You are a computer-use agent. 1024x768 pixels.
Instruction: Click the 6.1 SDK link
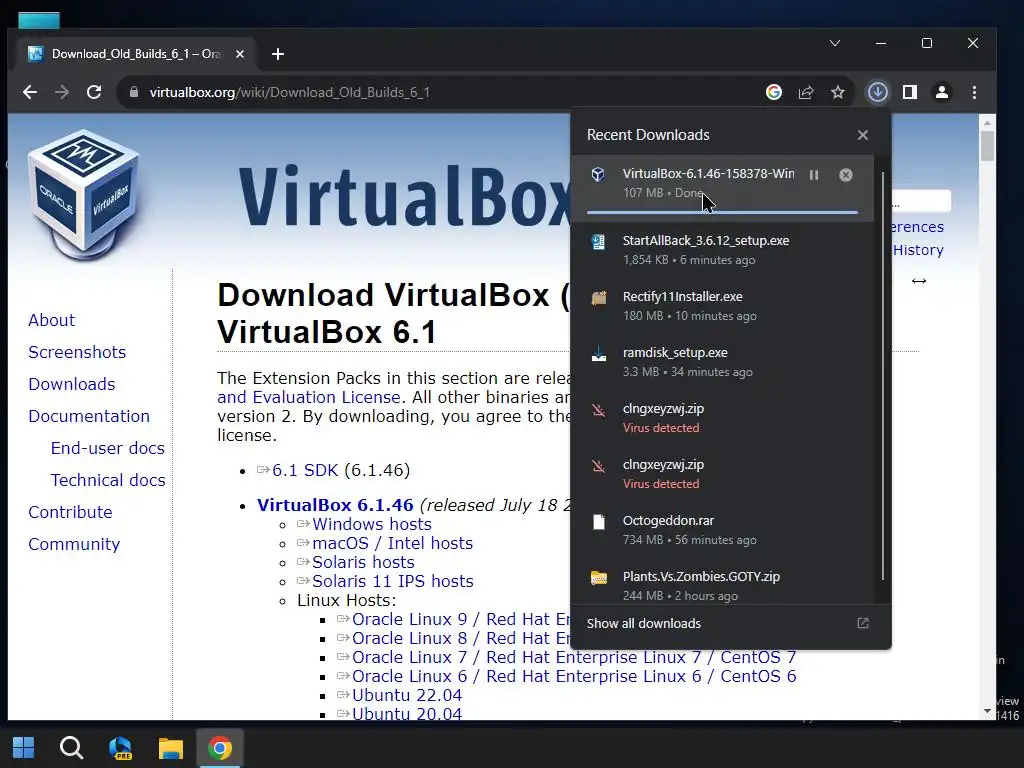[305, 470]
